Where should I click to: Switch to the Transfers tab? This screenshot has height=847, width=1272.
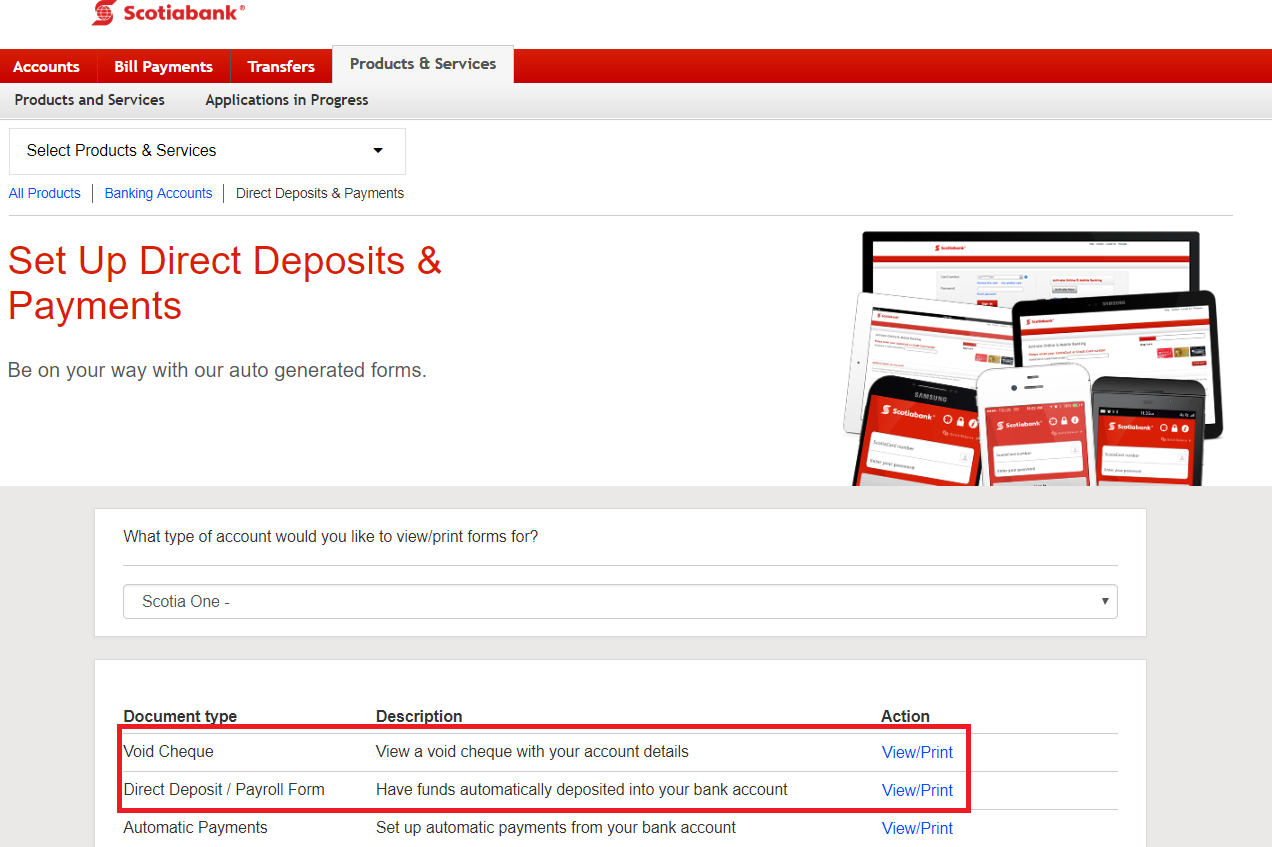(281, 66)
